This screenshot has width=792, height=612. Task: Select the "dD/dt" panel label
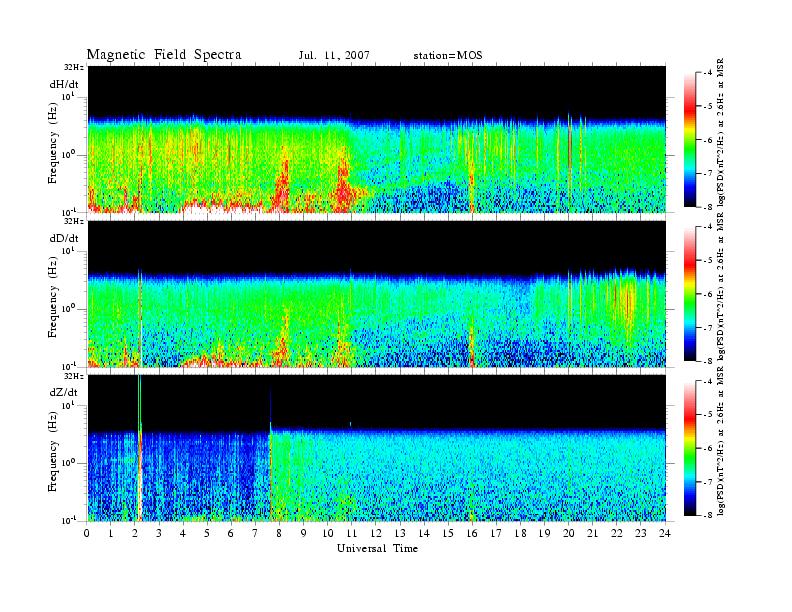64,238
